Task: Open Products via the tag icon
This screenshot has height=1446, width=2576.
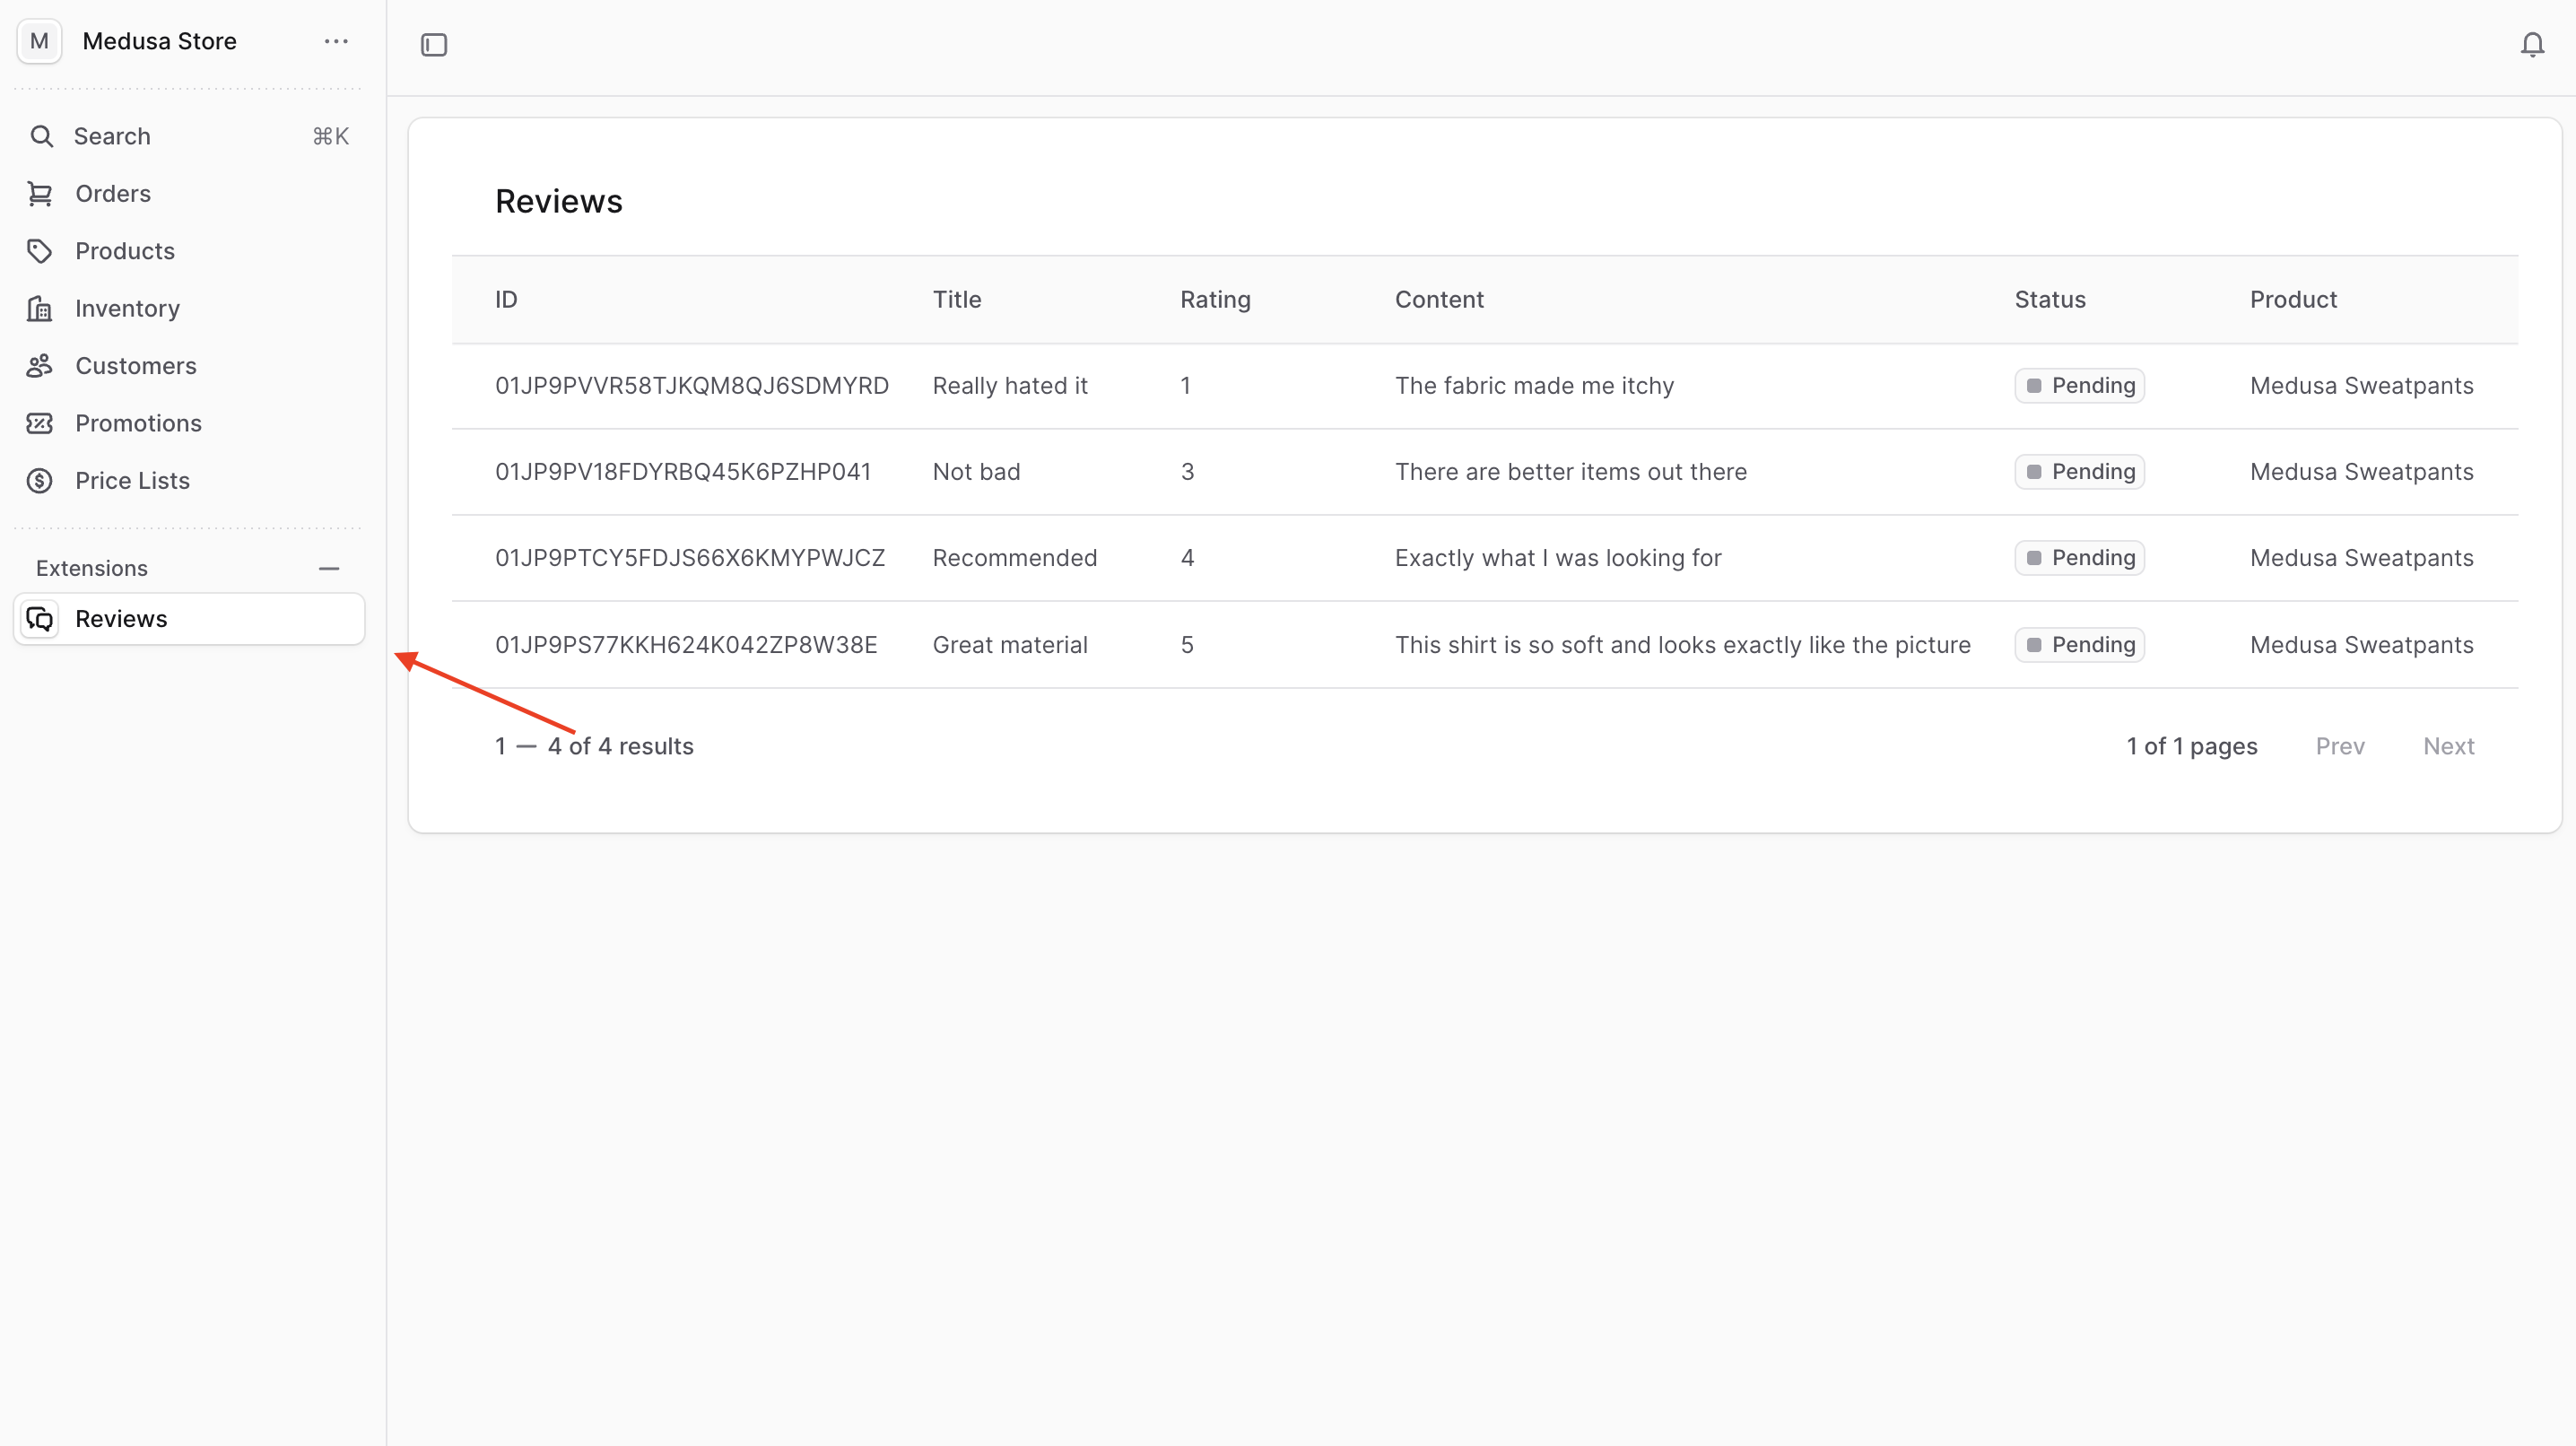Action: pos(41,251)
